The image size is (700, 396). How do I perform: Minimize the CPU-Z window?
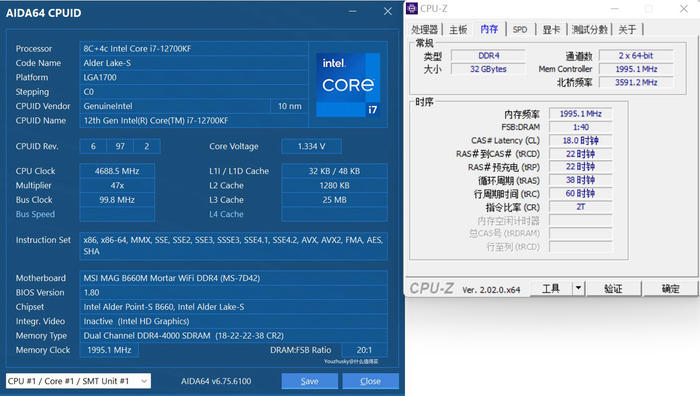tap(615, 8)
